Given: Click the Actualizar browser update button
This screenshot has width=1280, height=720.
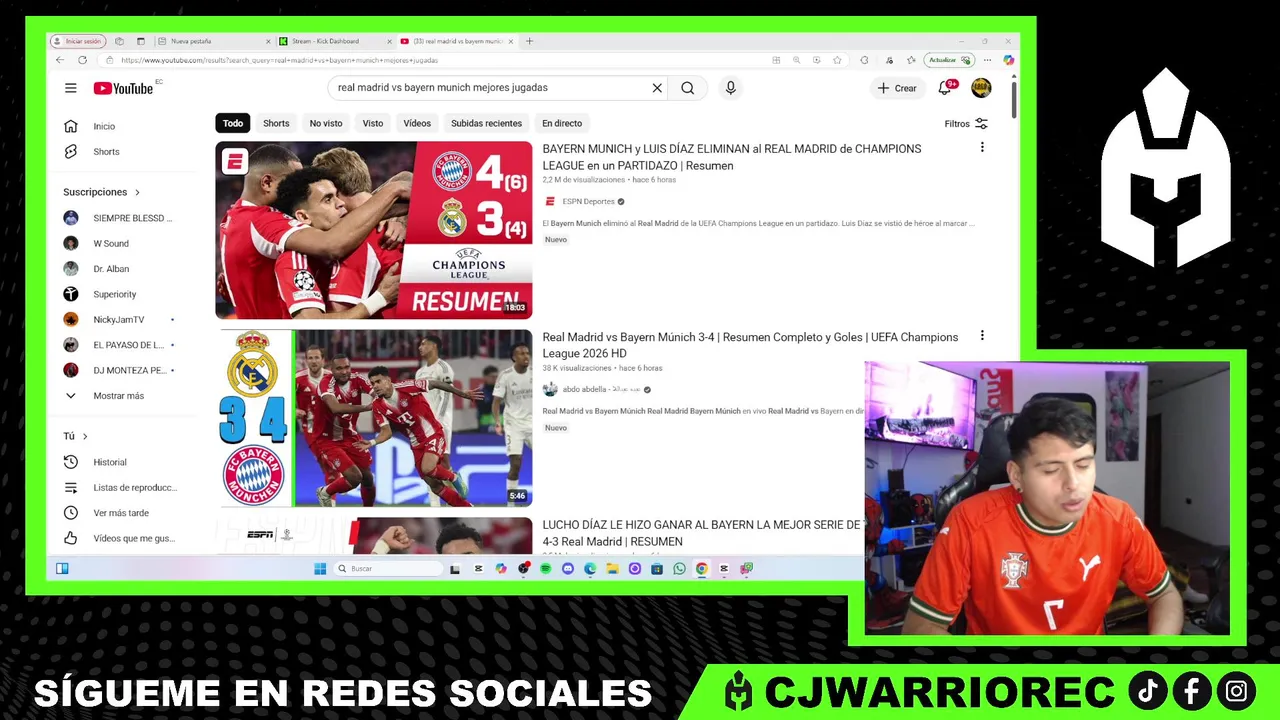Looking at the screenshot, I should point(949,60).
